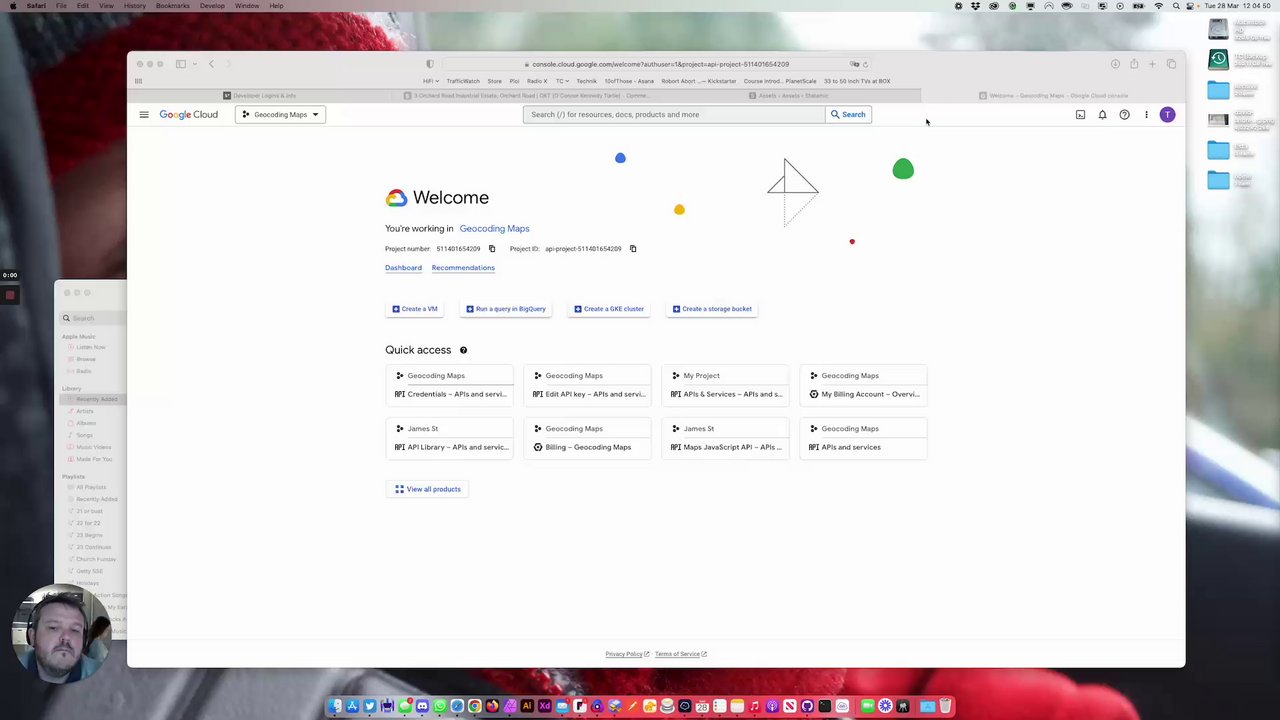1280x720 pixels.
Task: Open the 10ofThose - Asana bookmark
Action: [629, 81]
